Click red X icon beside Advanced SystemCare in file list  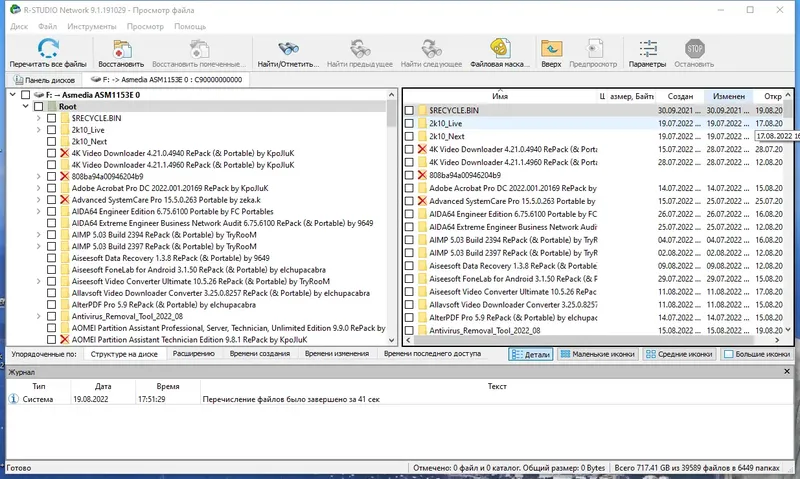422,201
